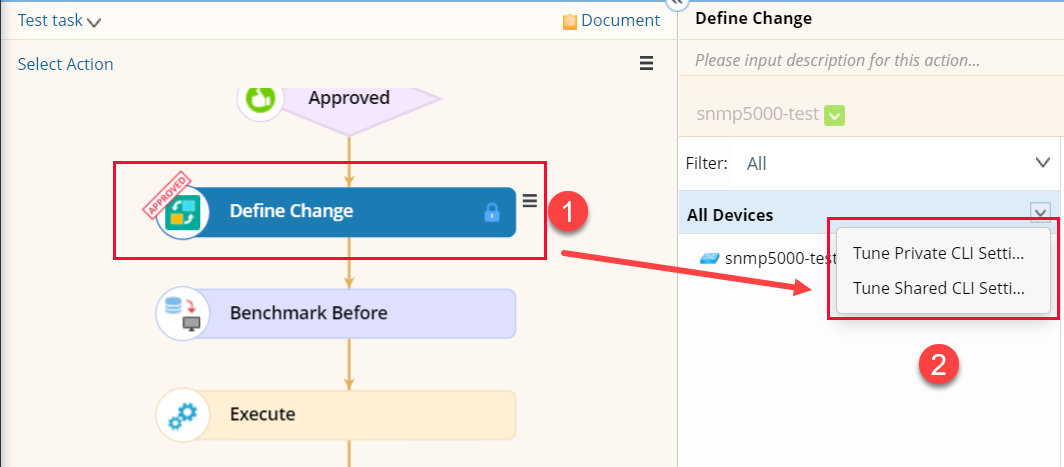1064x467 pixels.
Task: Click the lock icon on Define Change
Action: 492,213
